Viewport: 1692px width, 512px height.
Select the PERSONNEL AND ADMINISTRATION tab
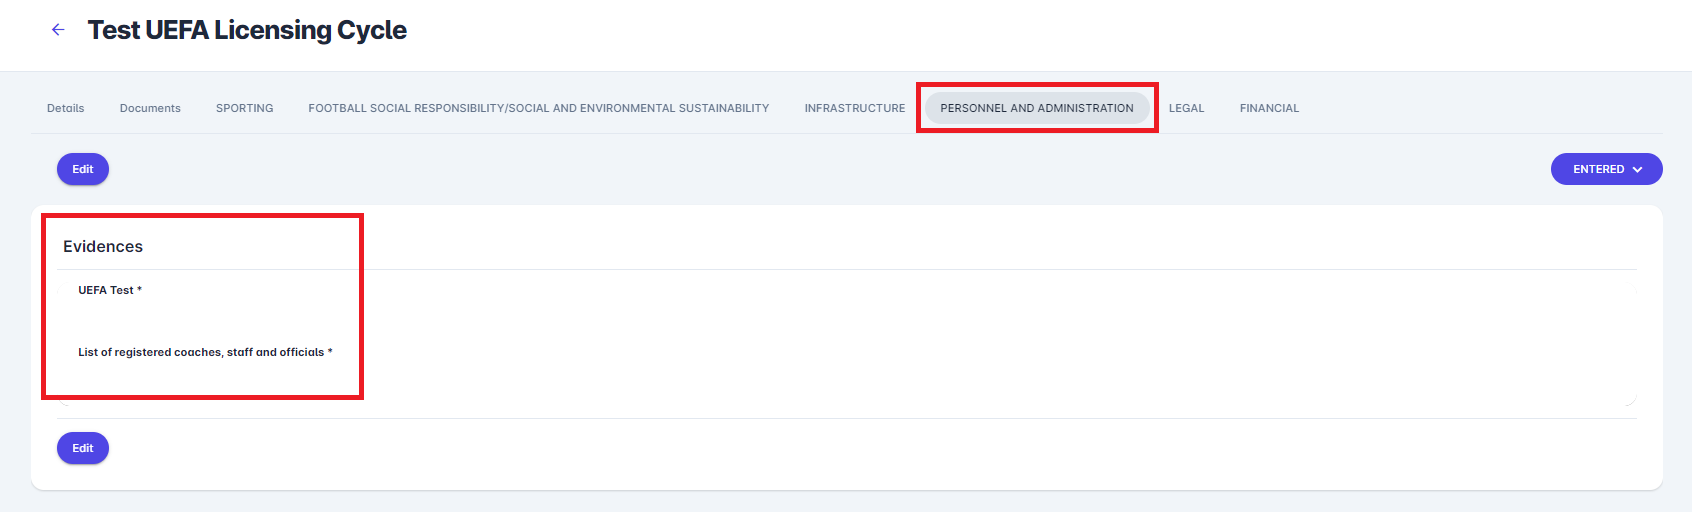point(1036,108)
